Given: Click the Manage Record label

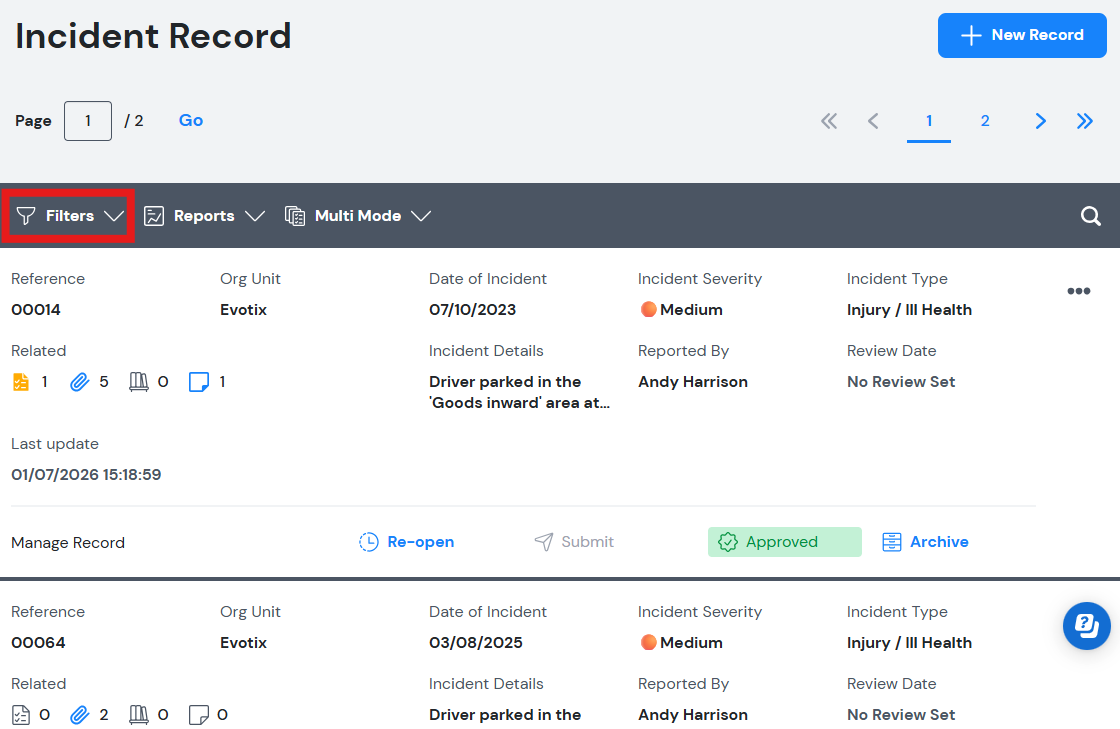Looking at the screenshot, I should pos(68,543).
